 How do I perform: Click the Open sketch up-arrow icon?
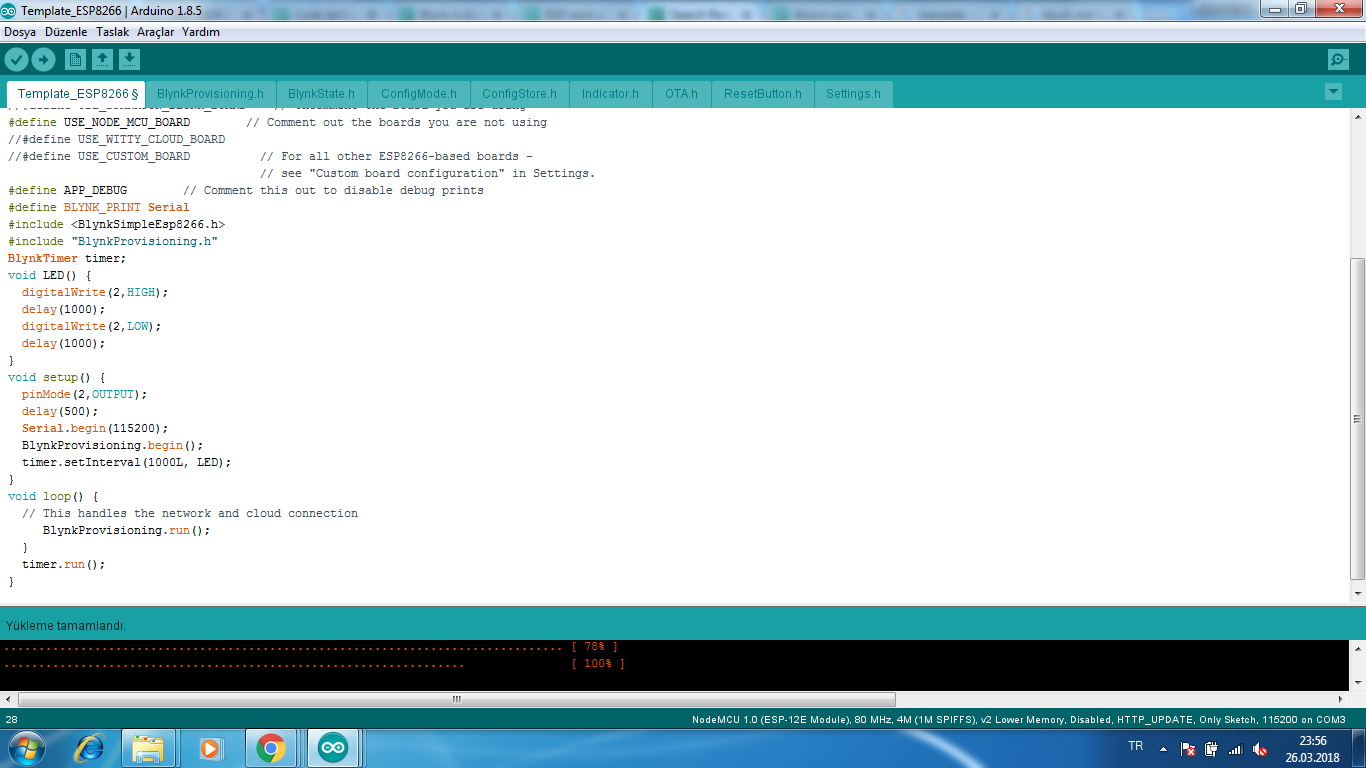tap(102, 60)
